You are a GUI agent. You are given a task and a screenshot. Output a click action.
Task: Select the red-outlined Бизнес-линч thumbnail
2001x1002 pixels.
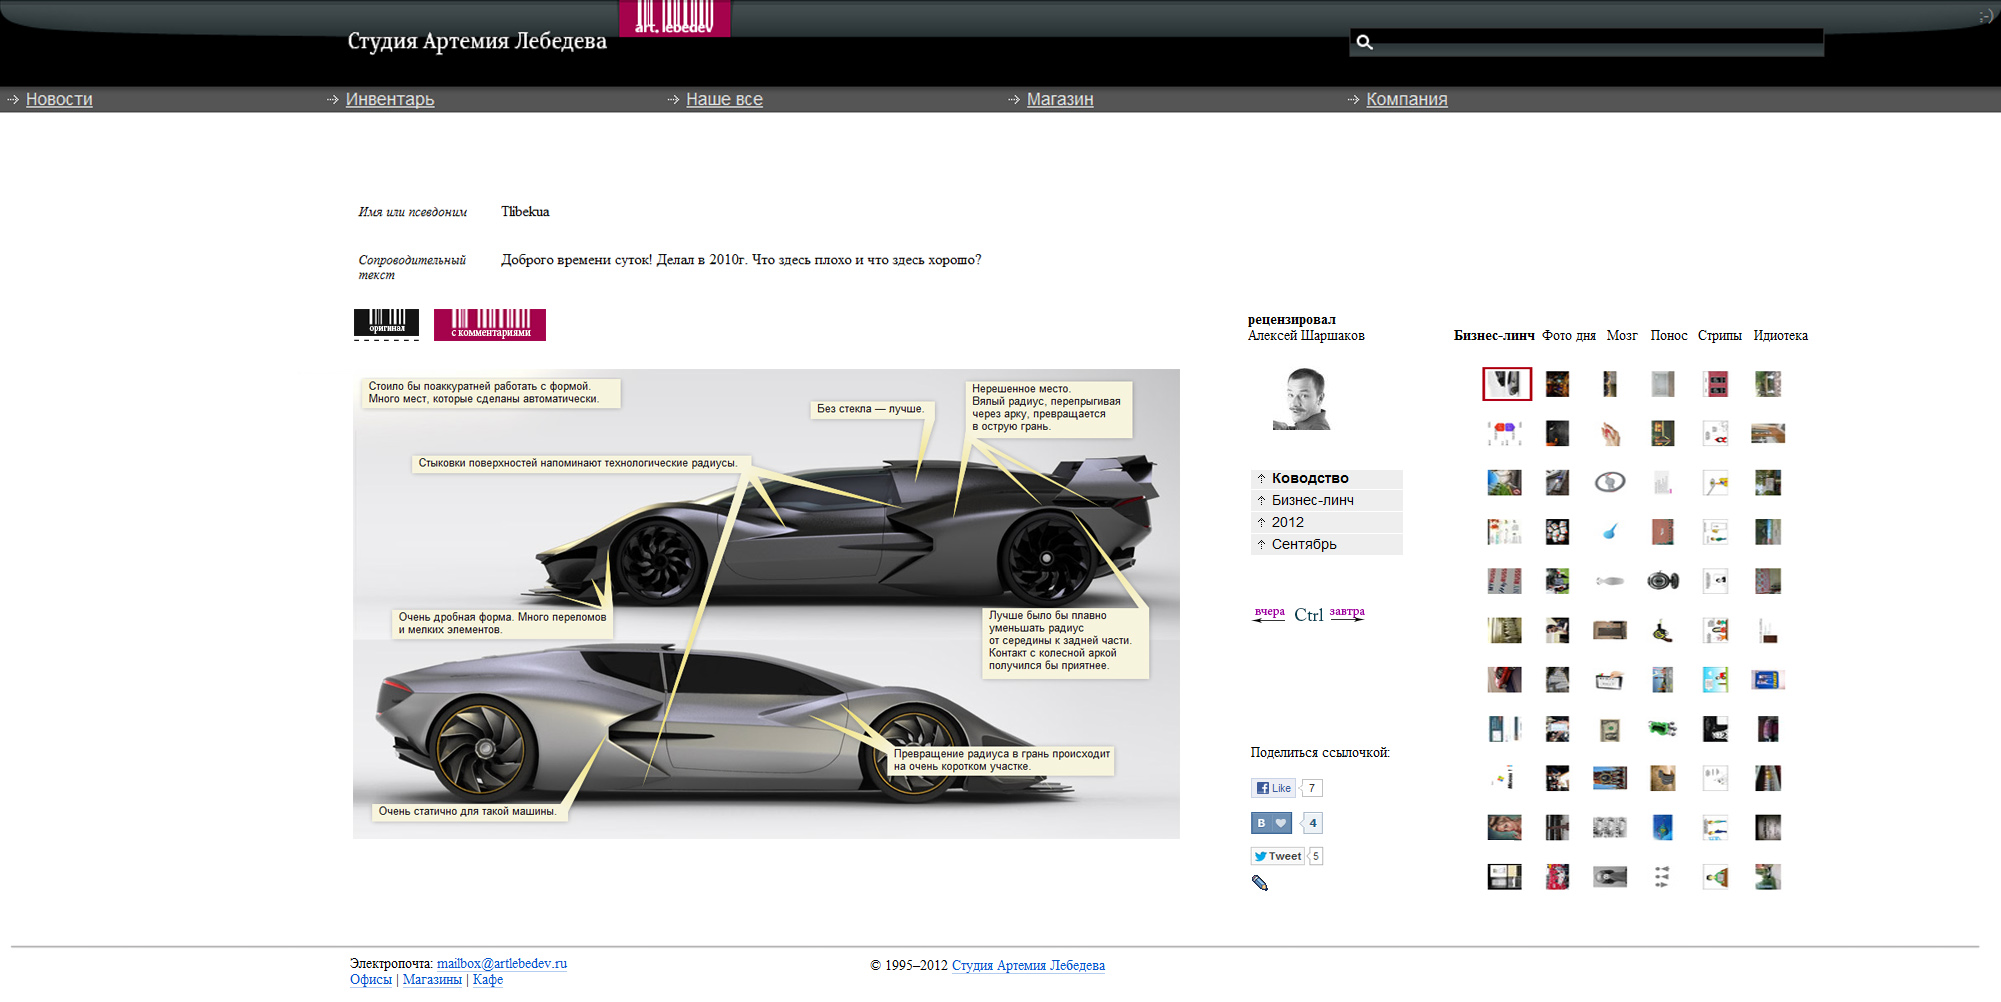[1506, 384]
